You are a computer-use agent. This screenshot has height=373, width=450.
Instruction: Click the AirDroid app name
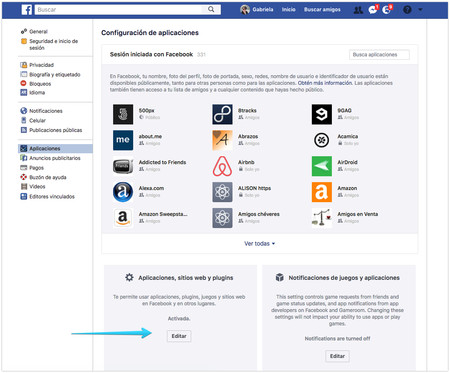point(347,162)
